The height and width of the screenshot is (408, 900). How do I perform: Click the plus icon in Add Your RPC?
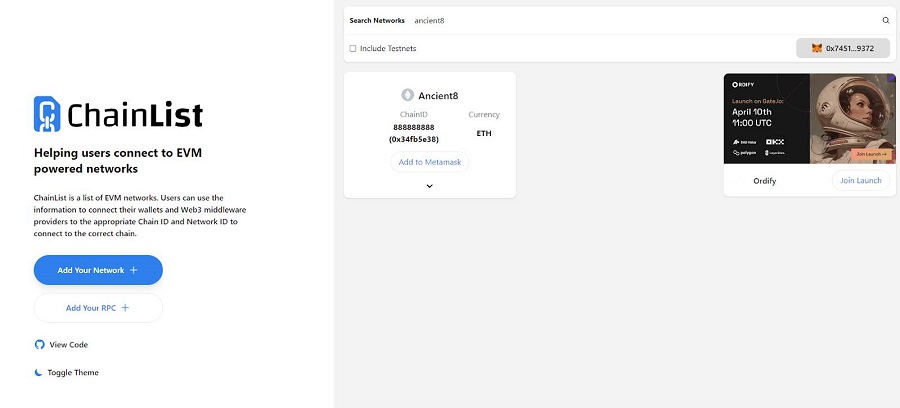click(x=125, y=308)
